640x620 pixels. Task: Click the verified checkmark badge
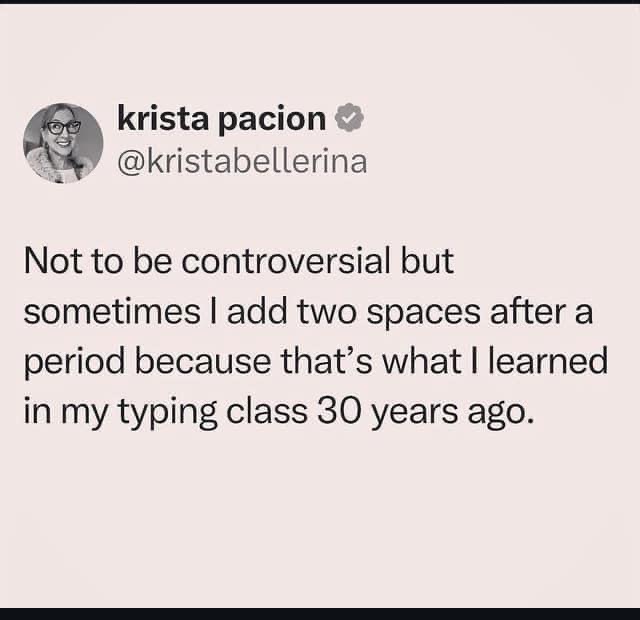pyautogui.click(x=347, y=119)
